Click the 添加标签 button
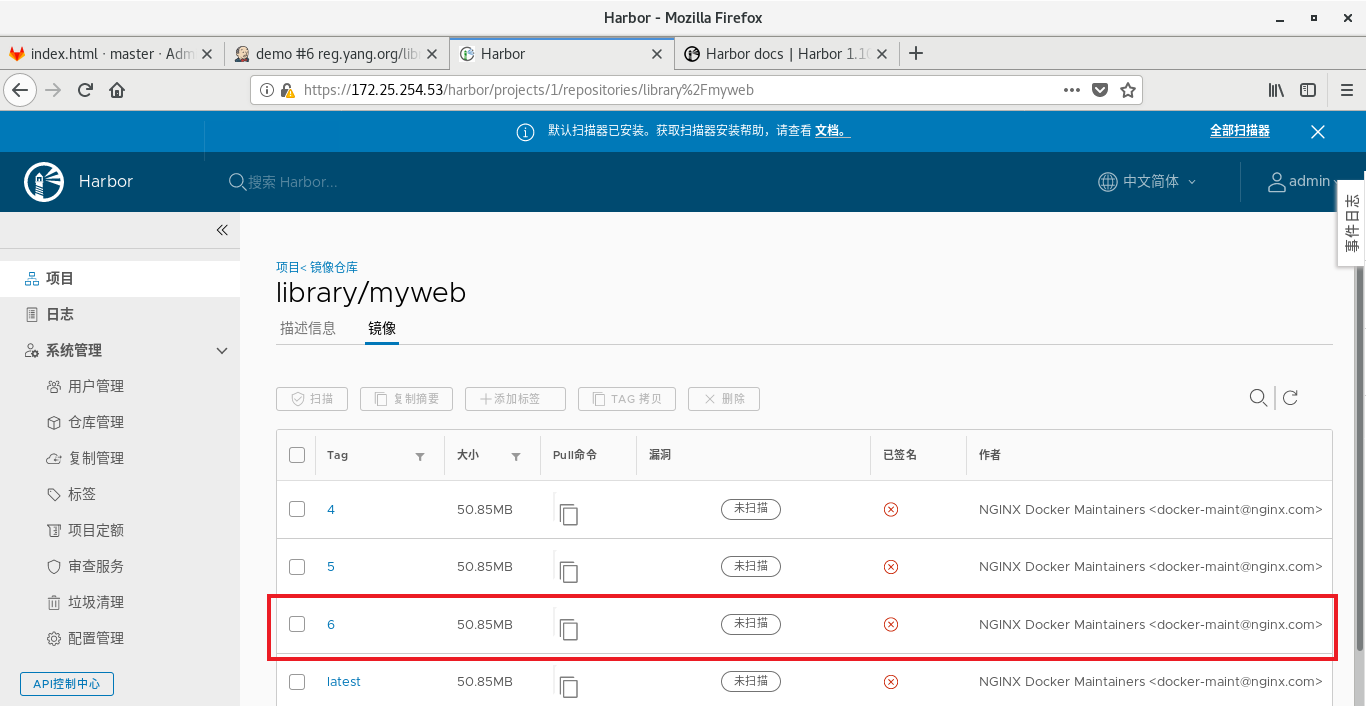Screen dimensions: 1366x706 coord(515,399)
